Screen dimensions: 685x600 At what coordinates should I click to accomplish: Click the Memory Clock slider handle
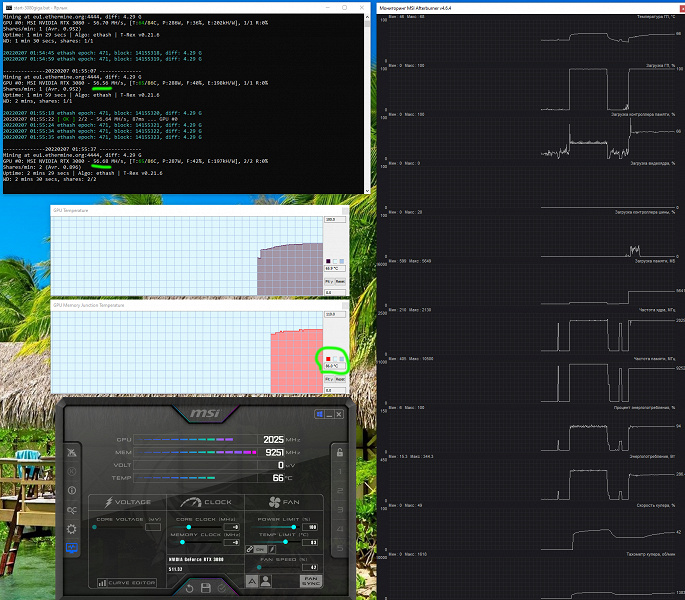[x=182, y=542]
